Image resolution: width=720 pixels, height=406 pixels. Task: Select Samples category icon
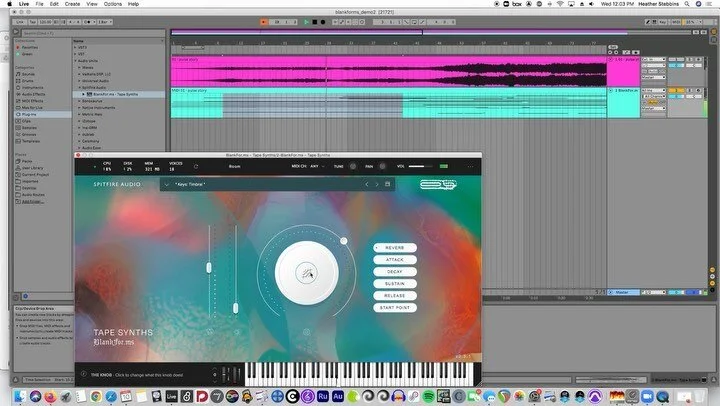pos(18,128)
